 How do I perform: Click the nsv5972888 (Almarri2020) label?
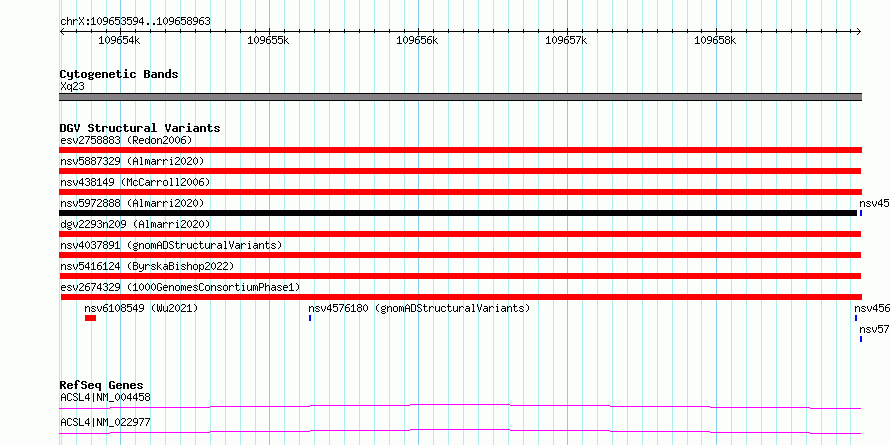pos(132,203)
